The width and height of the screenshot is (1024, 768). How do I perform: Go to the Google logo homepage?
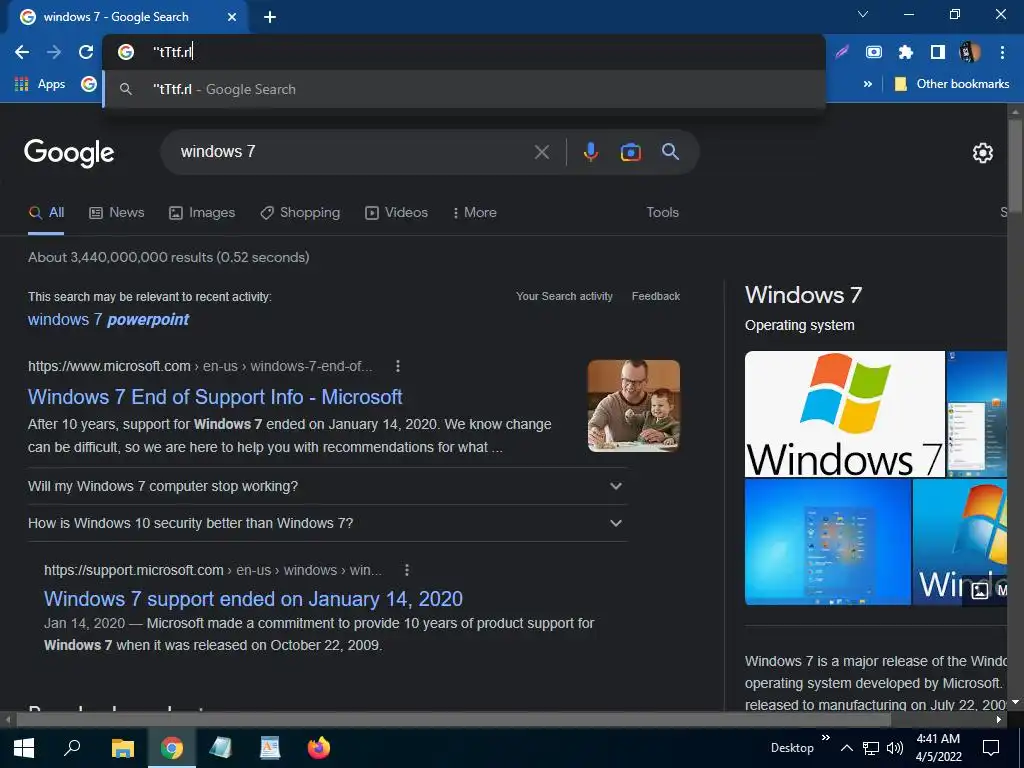coord(69,153)
